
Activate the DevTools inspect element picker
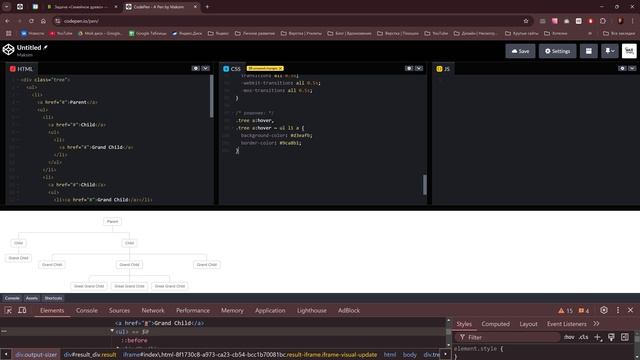click(8, 311)
